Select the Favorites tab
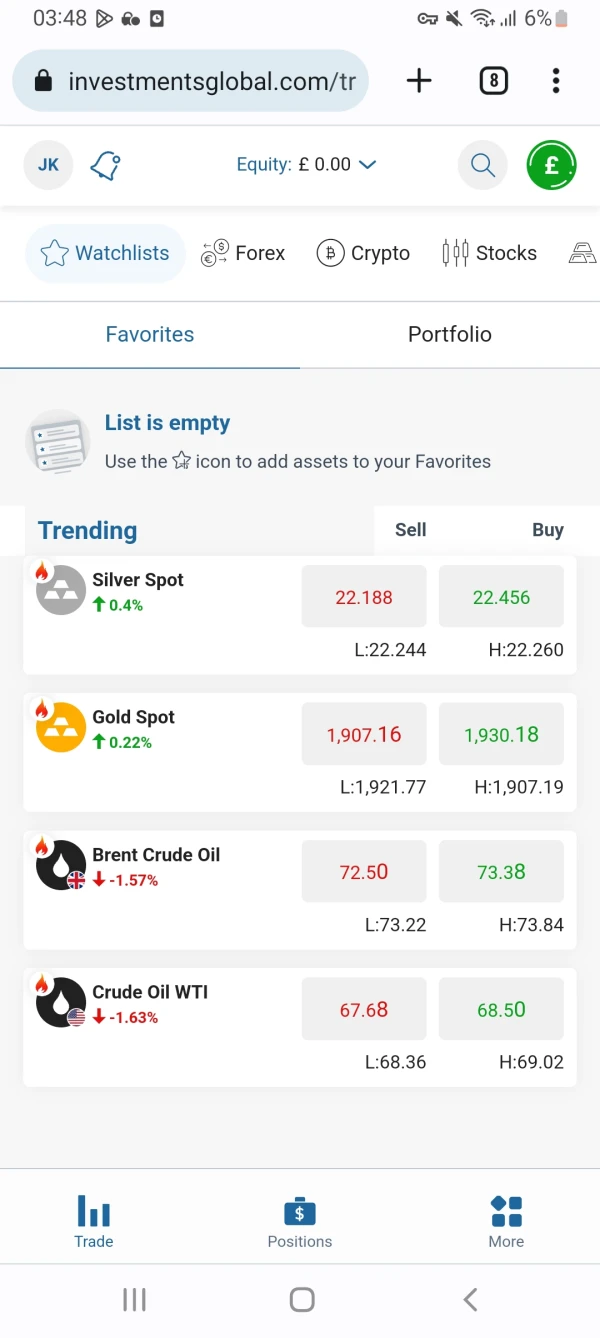Screen dimensions: 600x1338 tap(150, 334)
